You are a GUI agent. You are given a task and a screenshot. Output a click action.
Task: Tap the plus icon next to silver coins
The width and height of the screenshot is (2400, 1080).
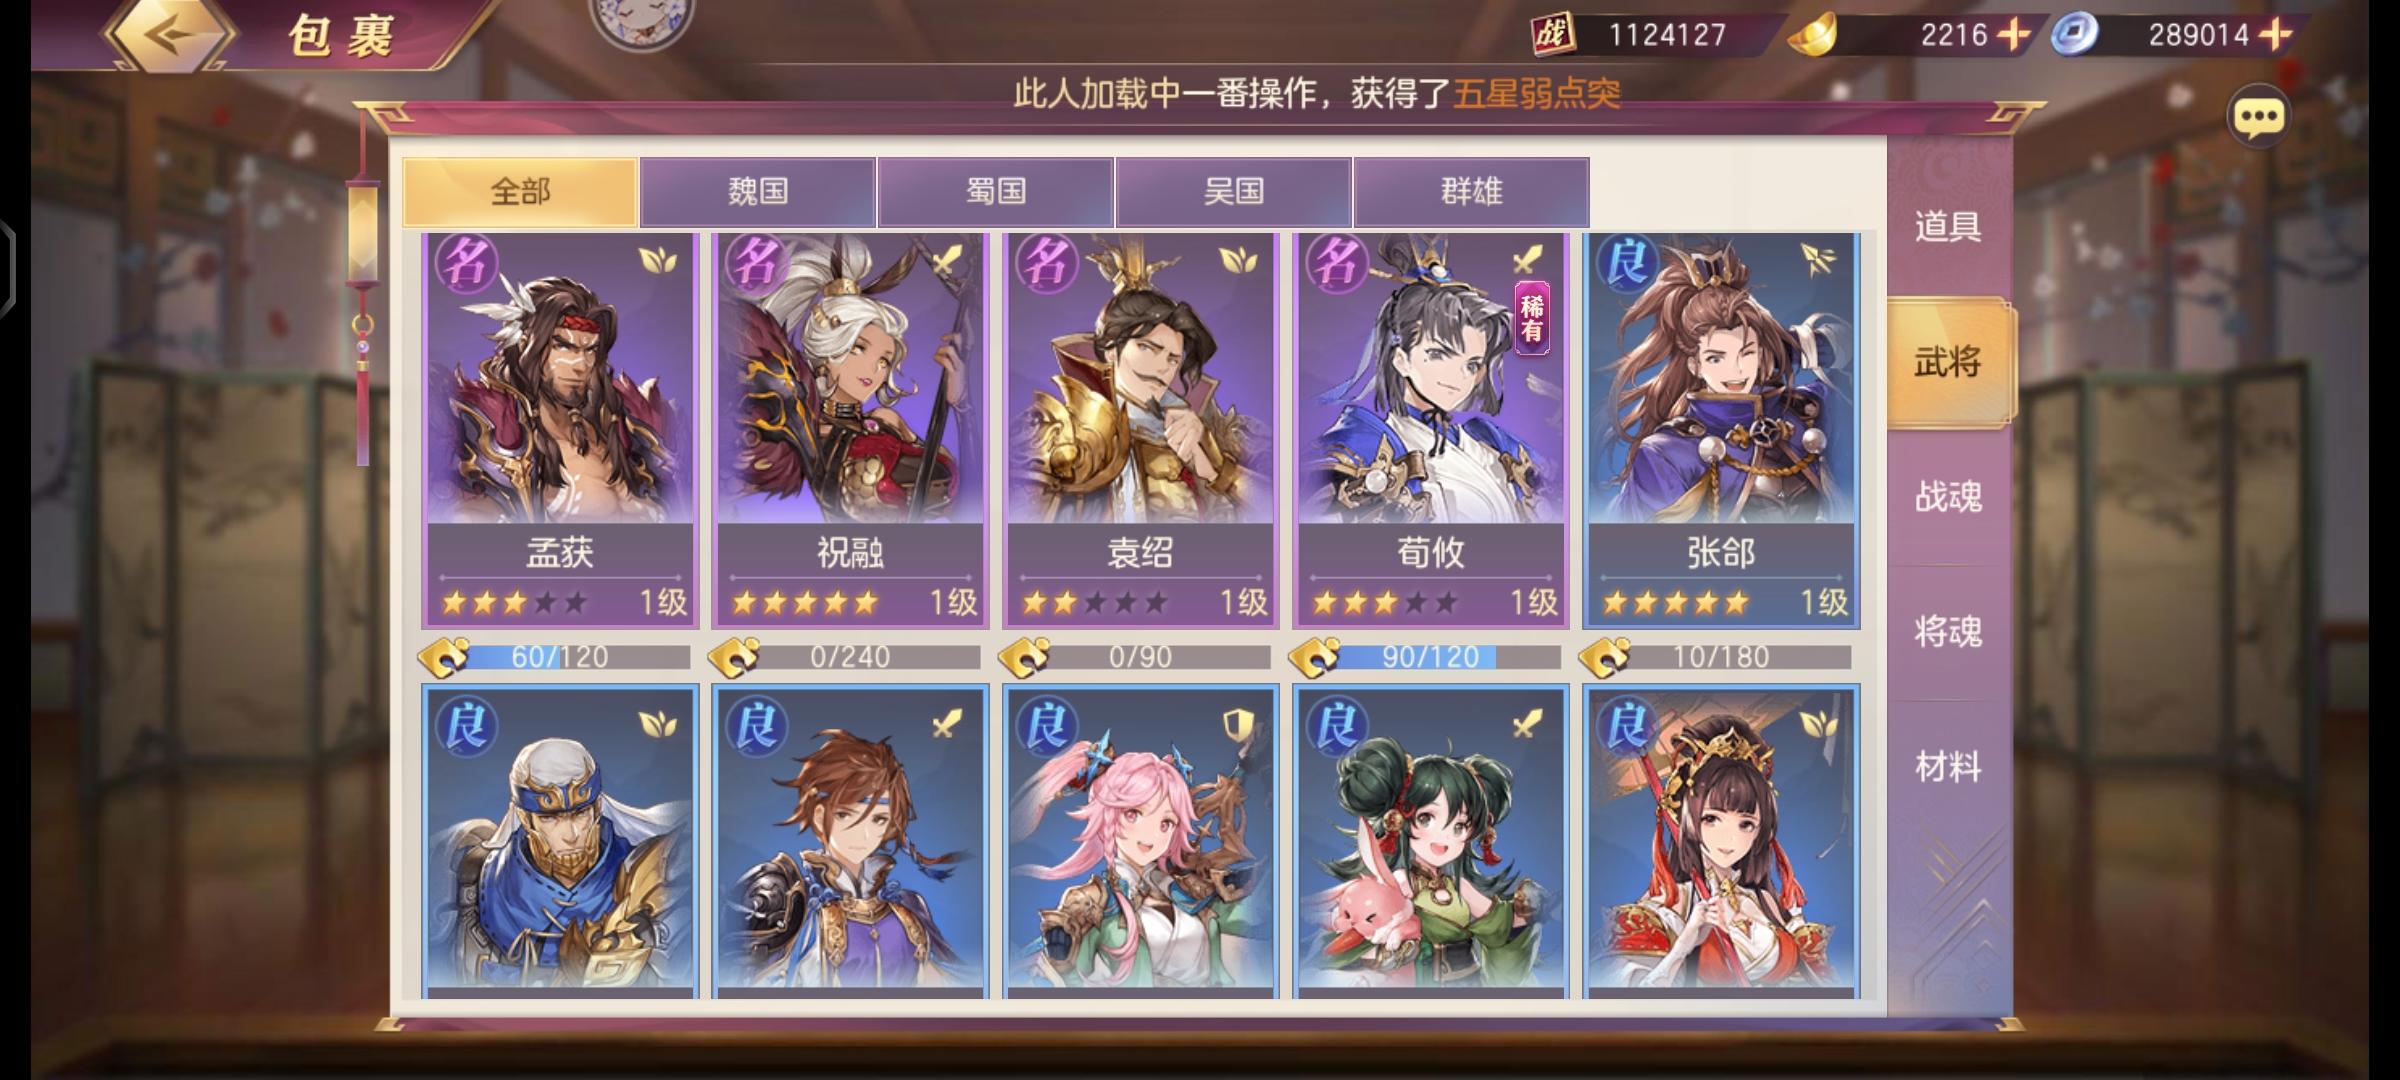2275,35
